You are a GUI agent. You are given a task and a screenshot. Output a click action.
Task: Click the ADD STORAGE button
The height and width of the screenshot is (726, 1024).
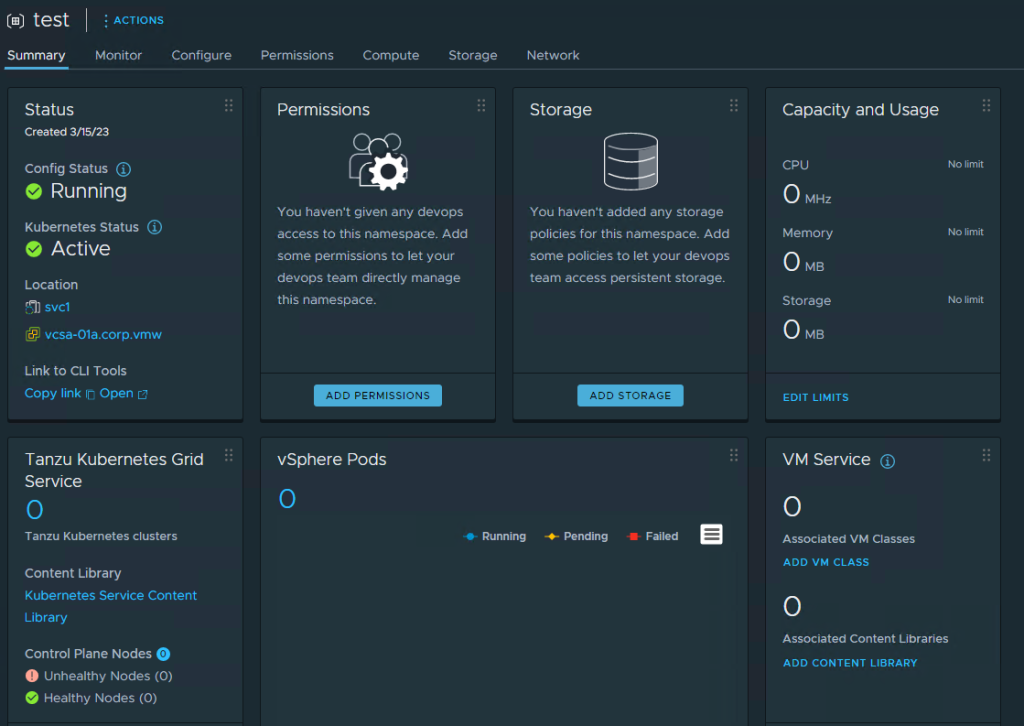[x=630, y=396]
